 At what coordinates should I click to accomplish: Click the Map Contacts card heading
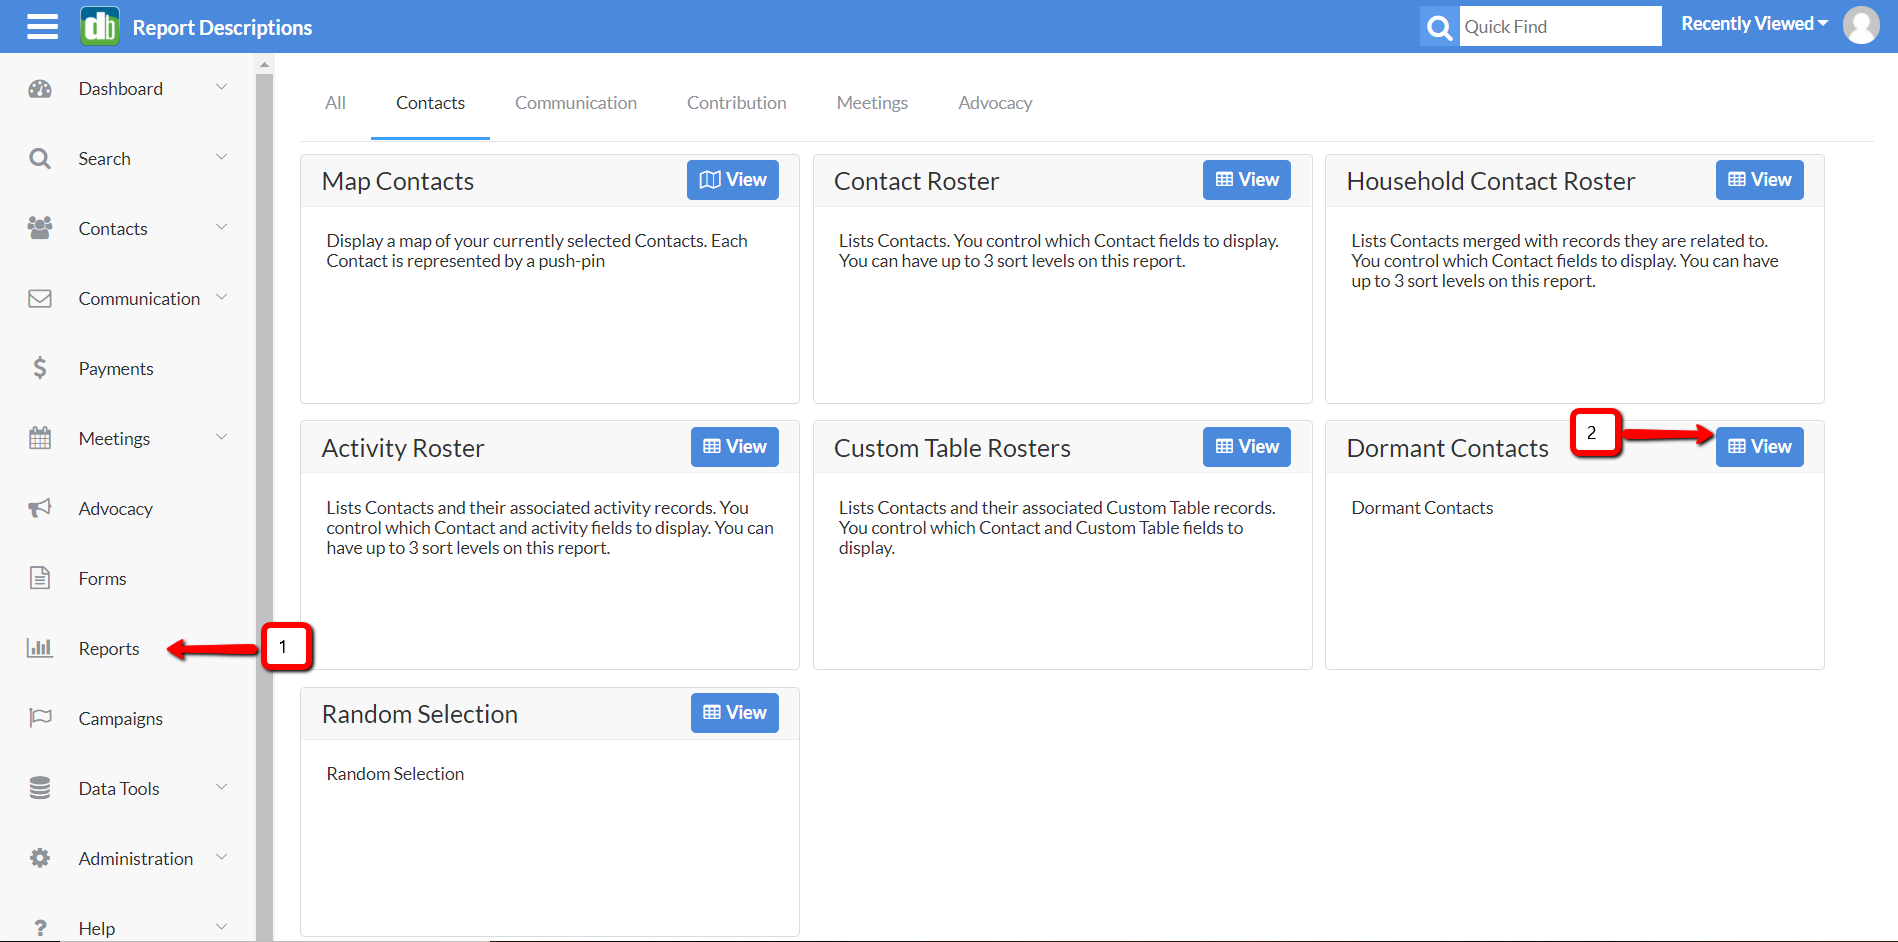(x=398, y=181)
